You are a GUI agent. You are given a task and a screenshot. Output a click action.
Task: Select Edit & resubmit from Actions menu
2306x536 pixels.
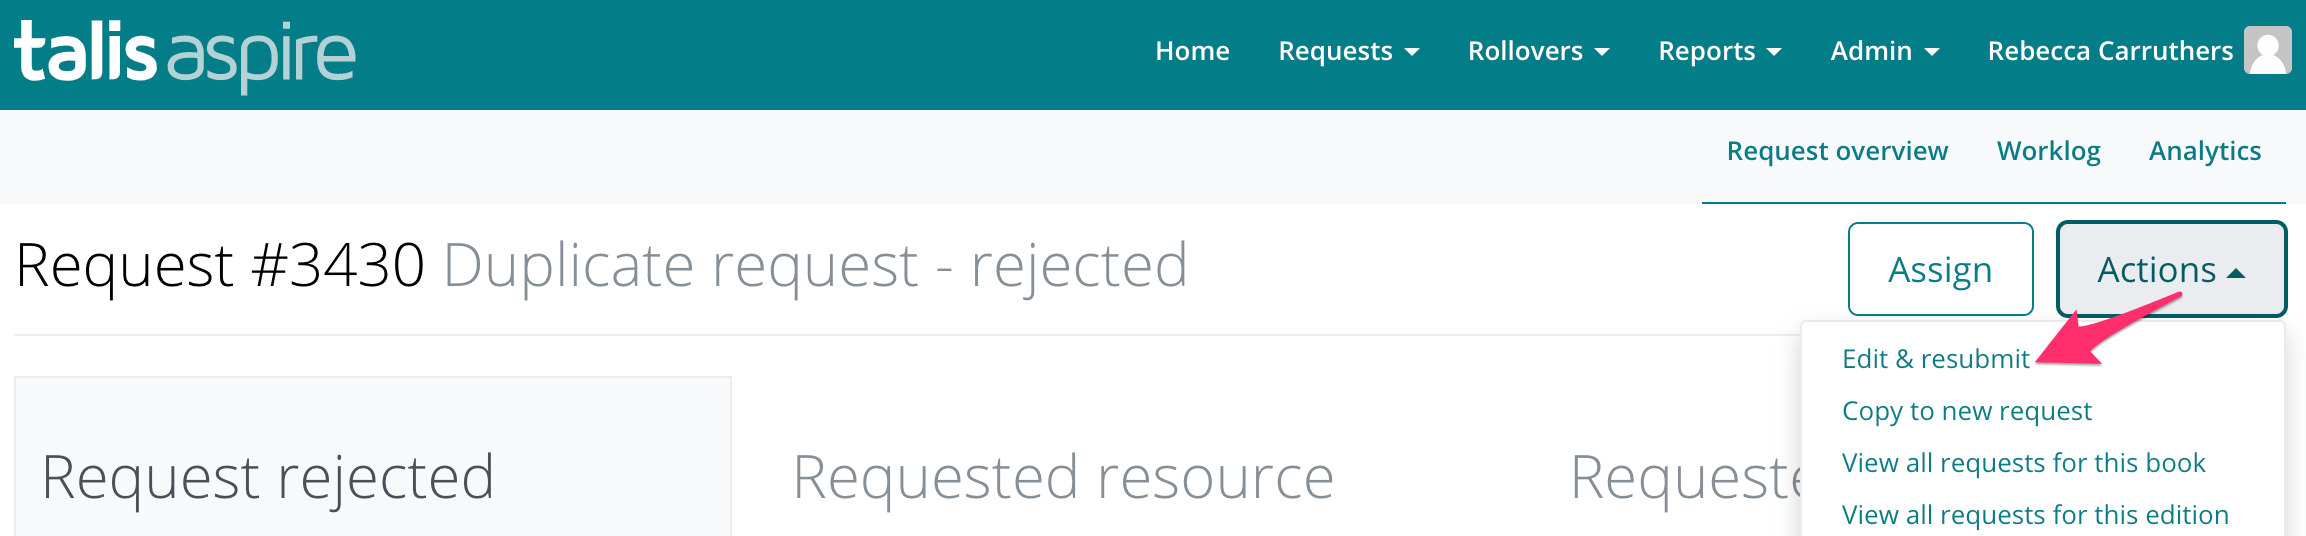tap(1936, 359)
